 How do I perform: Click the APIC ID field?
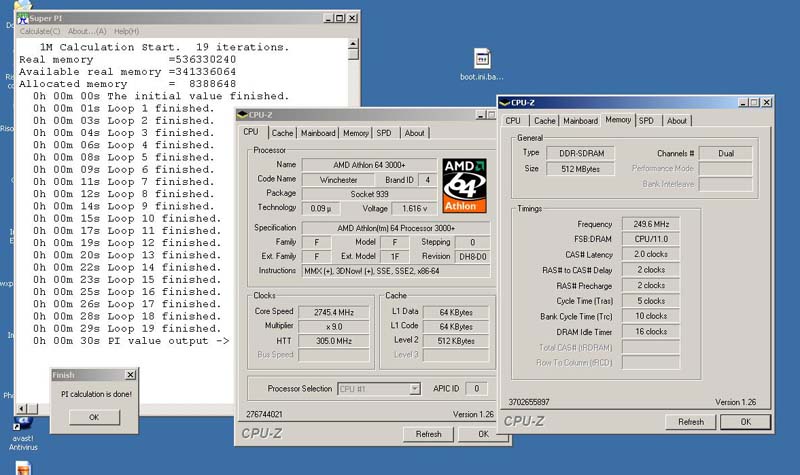(477, 389)
